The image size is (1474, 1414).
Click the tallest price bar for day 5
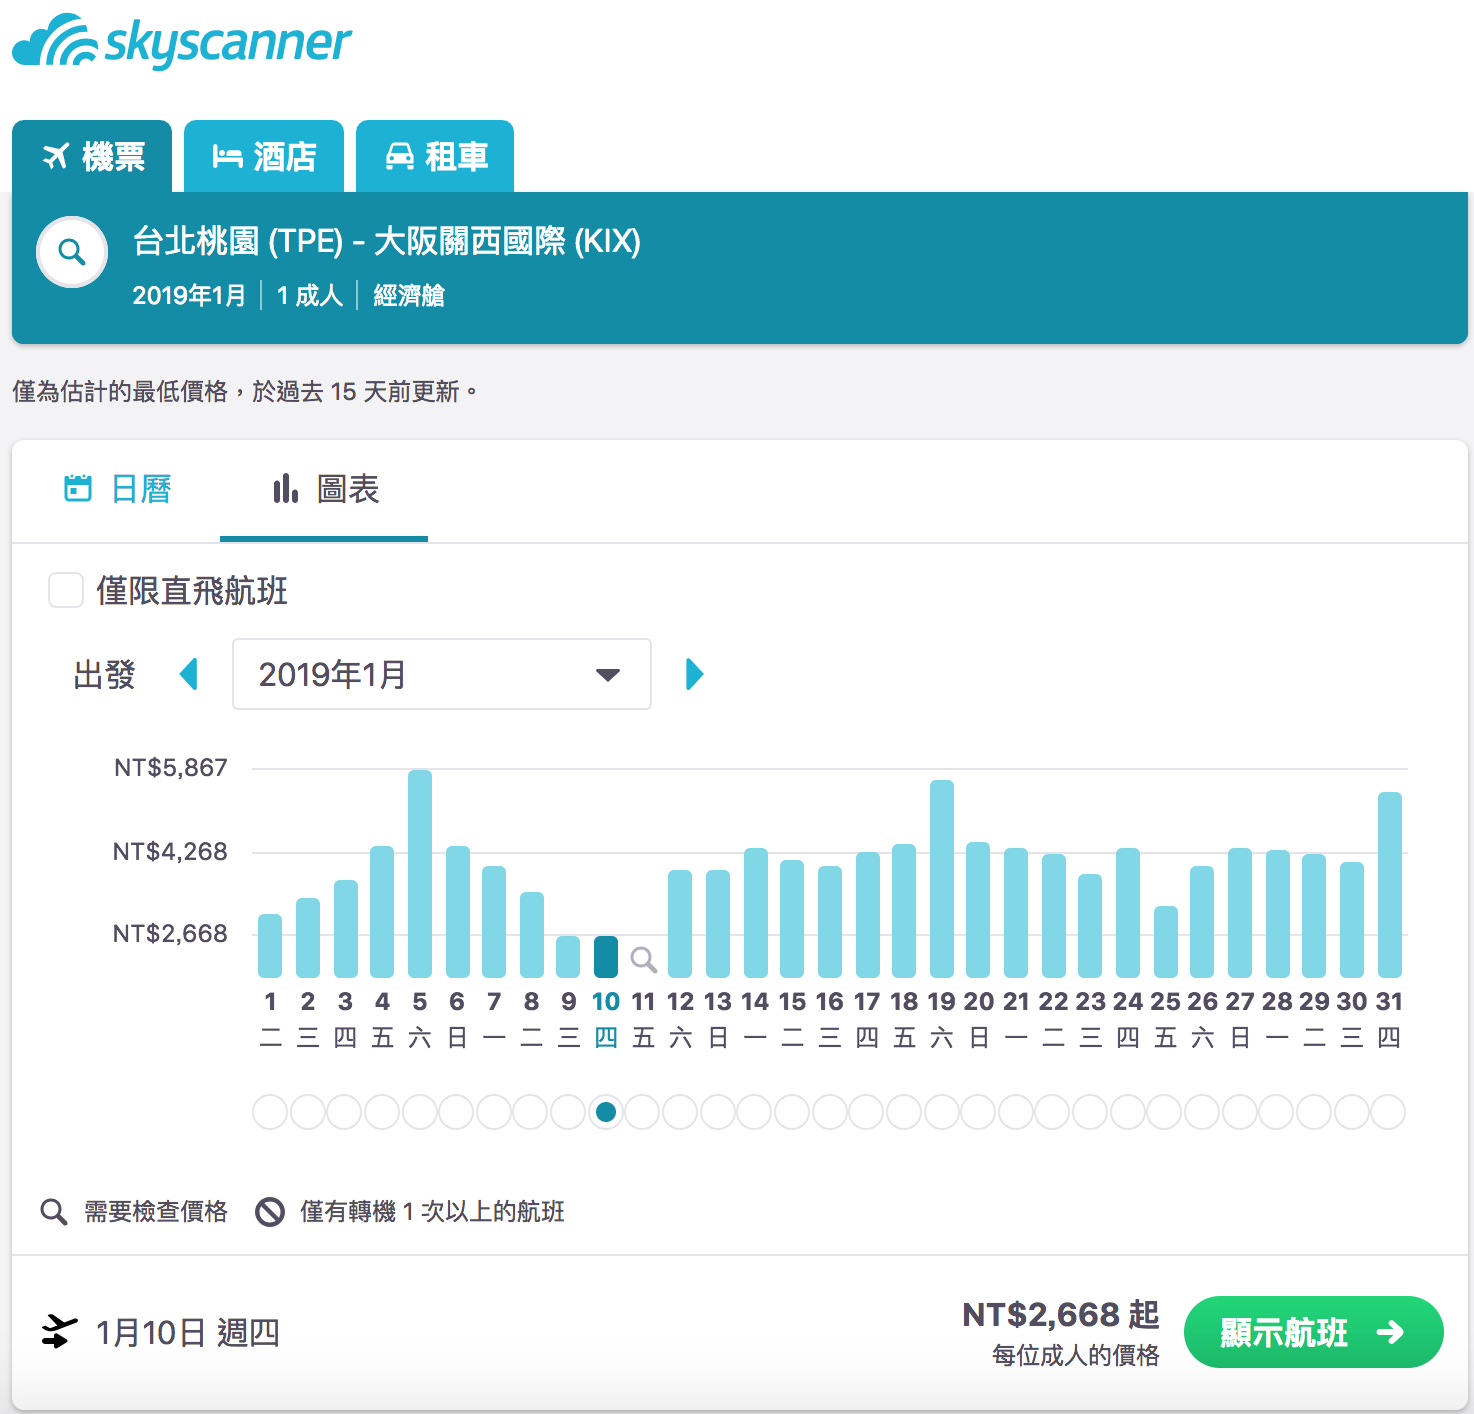click(420, 872)
